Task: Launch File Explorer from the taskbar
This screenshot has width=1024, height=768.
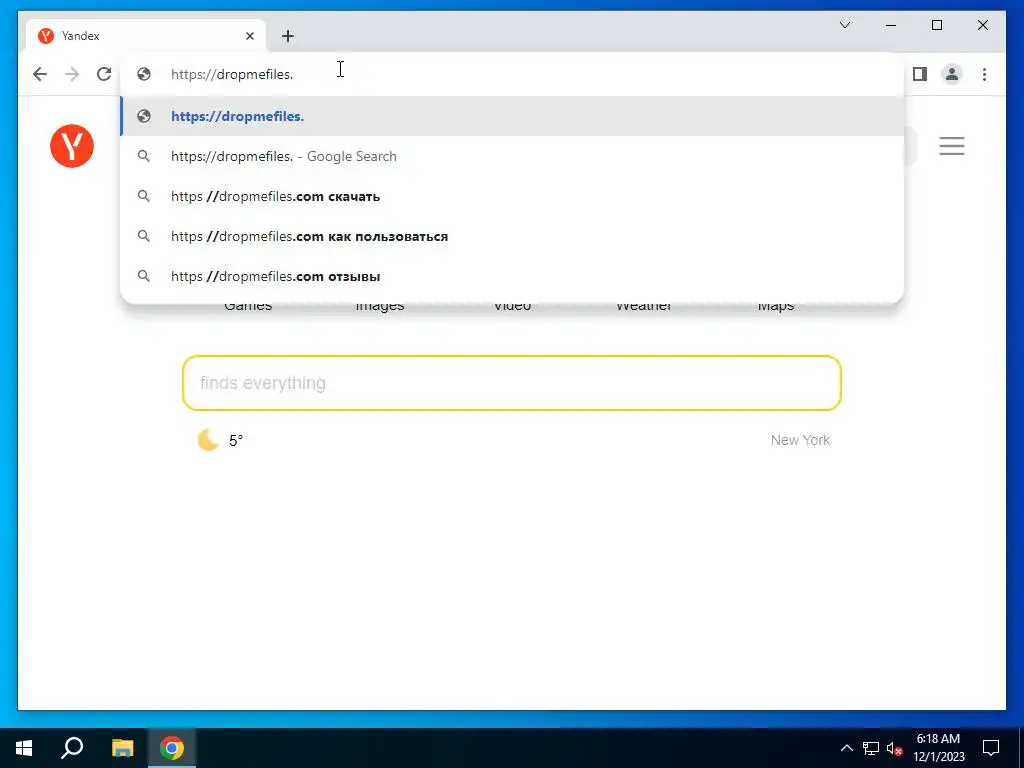Action: pyautogui.click(x=122, y=748)
